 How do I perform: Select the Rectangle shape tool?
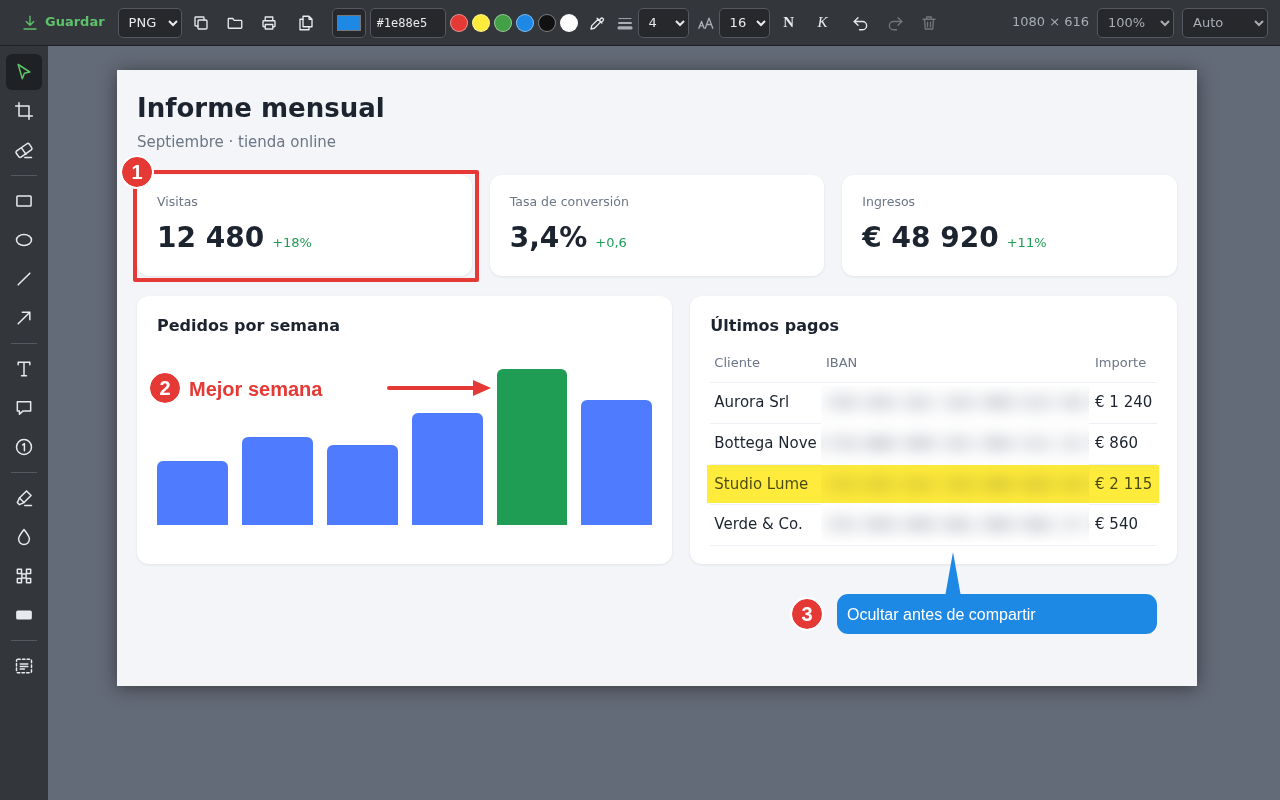tap(24, 201)
